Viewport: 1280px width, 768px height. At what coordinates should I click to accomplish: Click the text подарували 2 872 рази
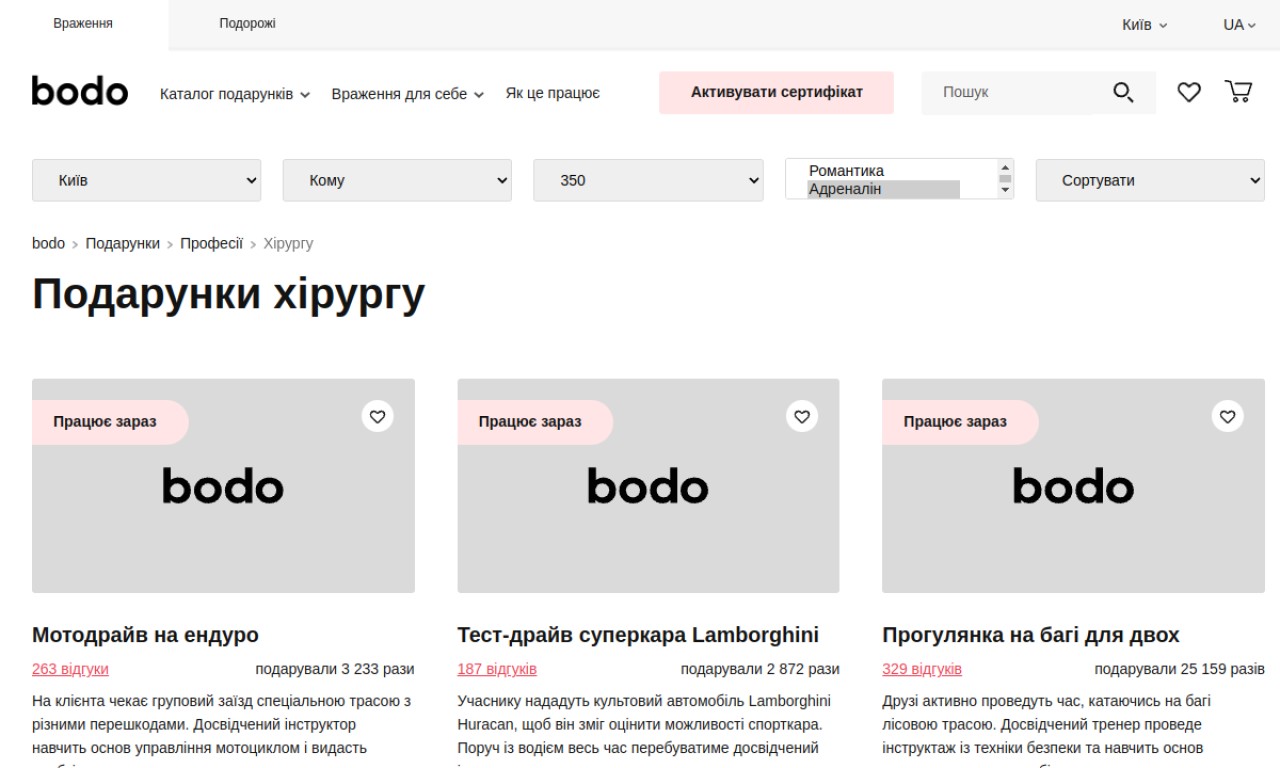pyautogui.click(x=760, y=669)
